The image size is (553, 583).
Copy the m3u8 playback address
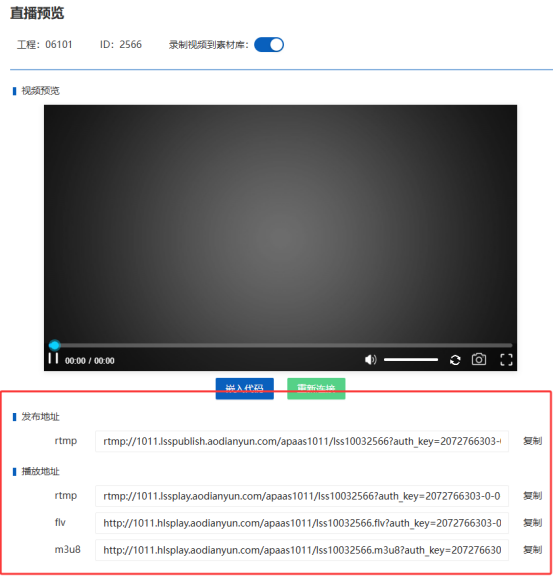pyautogui.click(x=533, y=550)
